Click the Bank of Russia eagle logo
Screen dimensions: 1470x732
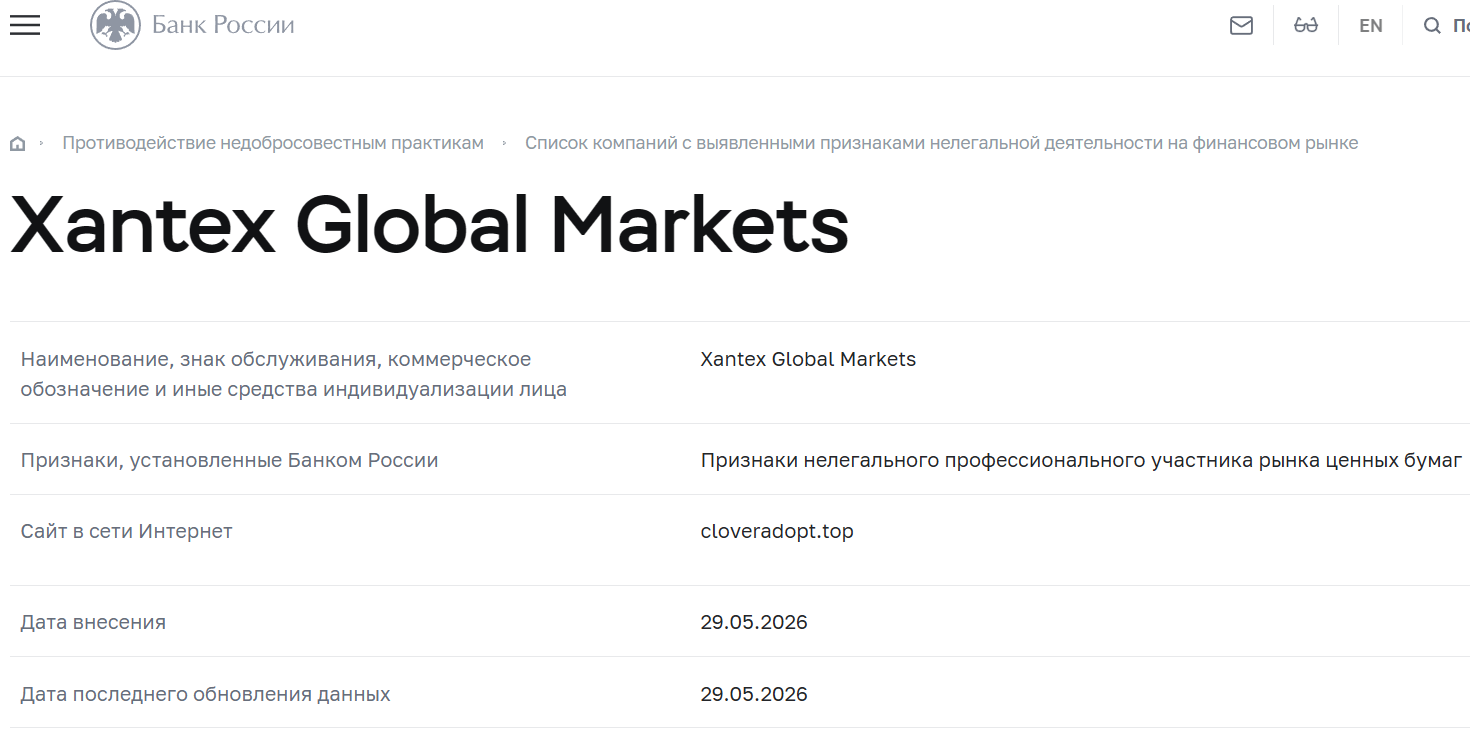click(x=115, y=25)
